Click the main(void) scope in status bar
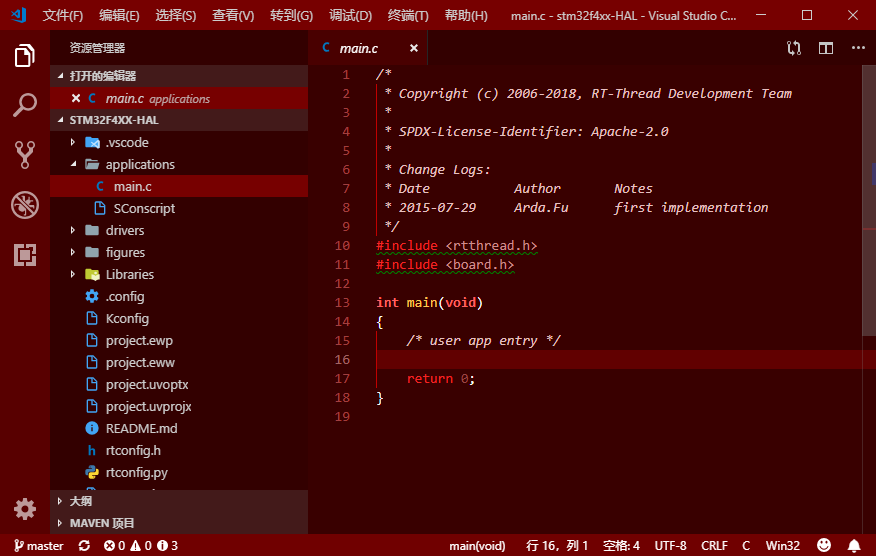This screenshot has width=876, height=556. [x=477, y=545]
